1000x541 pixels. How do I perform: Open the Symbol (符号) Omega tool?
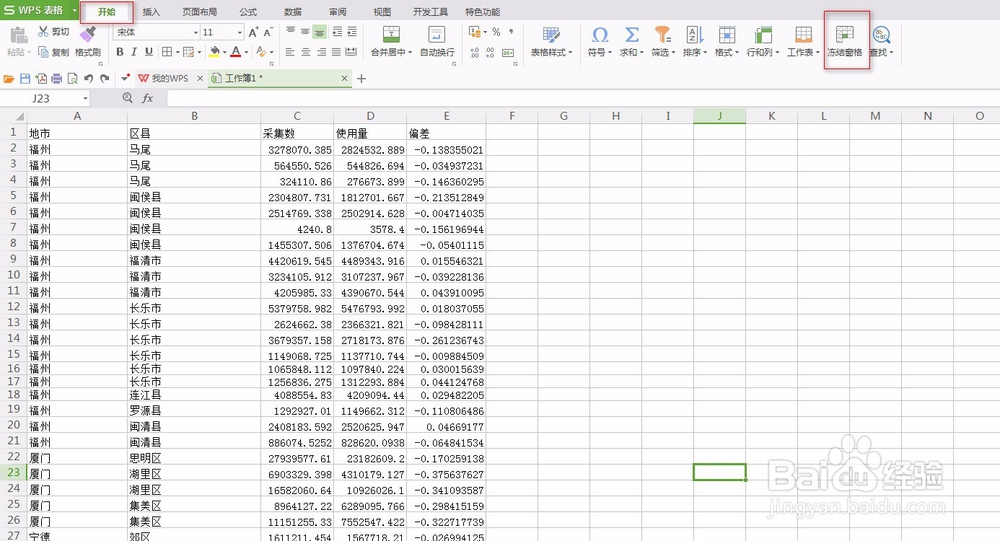pos(599,34)
